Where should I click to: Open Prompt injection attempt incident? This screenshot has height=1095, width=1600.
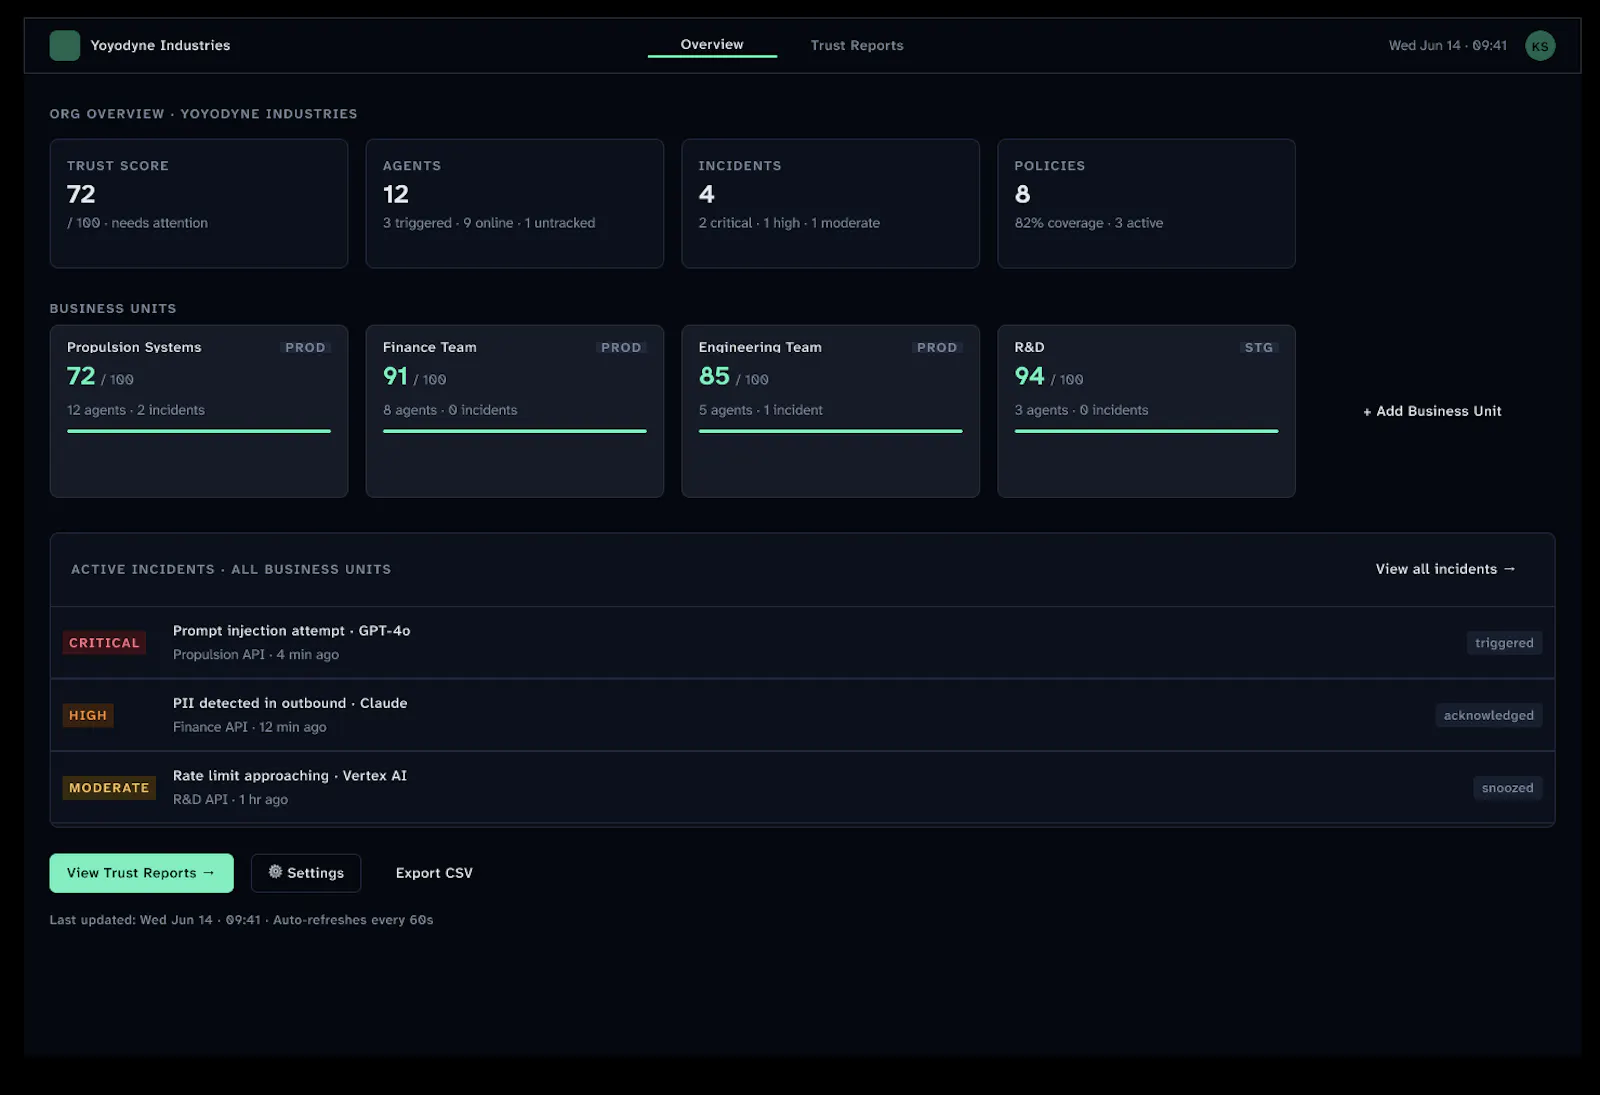pos(802,643)
